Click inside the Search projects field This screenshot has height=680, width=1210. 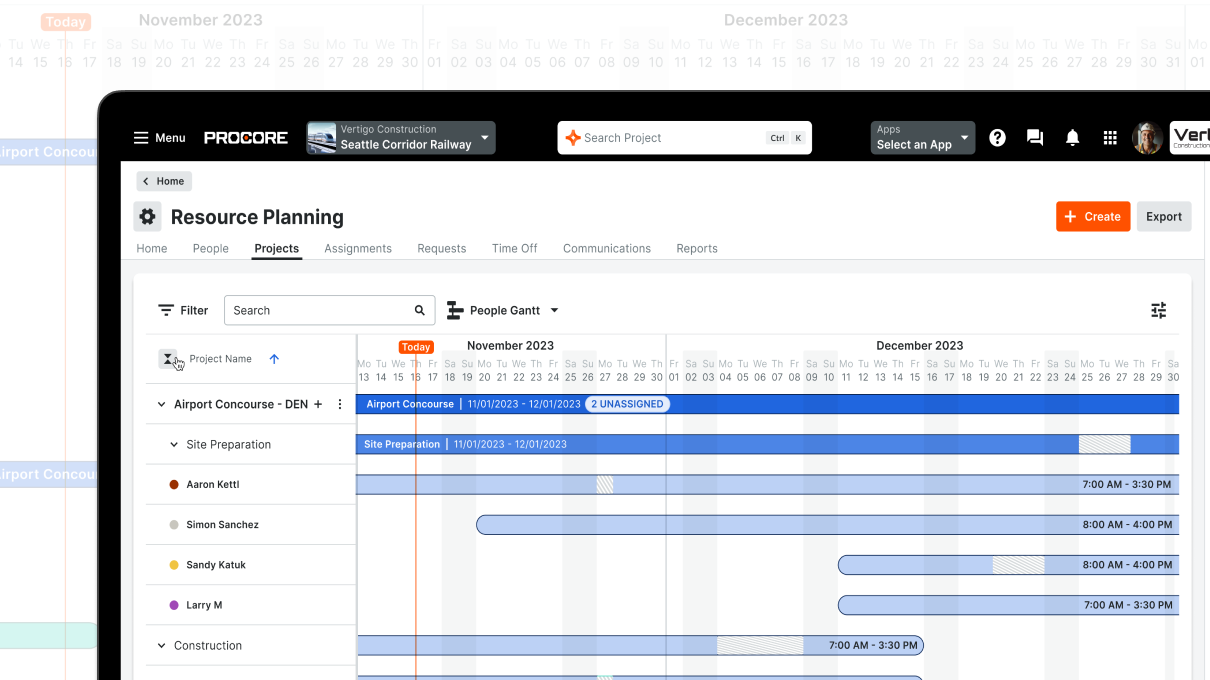click(x=310, y=310)
